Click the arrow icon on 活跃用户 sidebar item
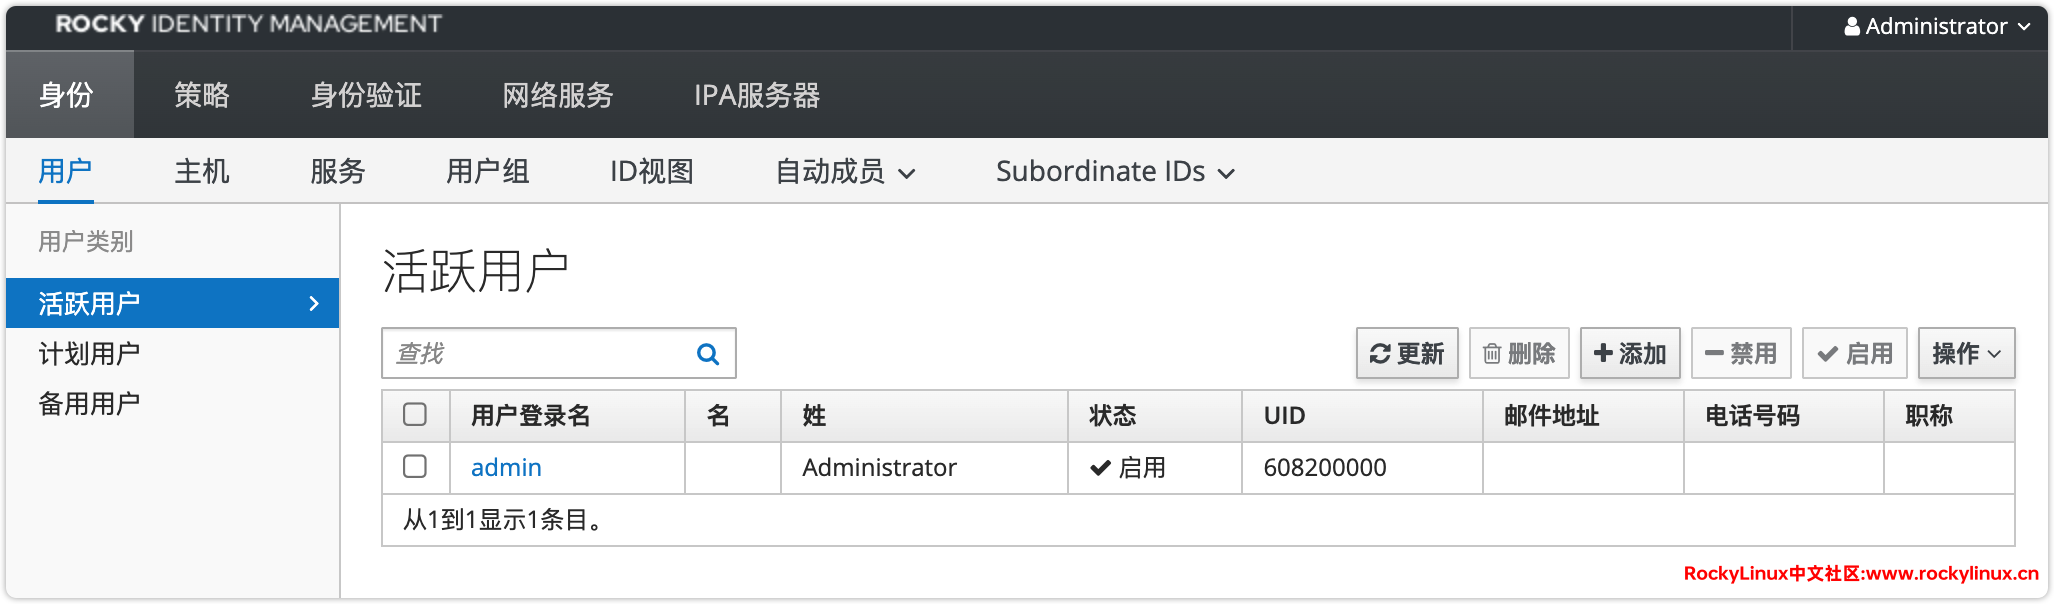The image size is (2054, 604). click(x=314, y=303)
